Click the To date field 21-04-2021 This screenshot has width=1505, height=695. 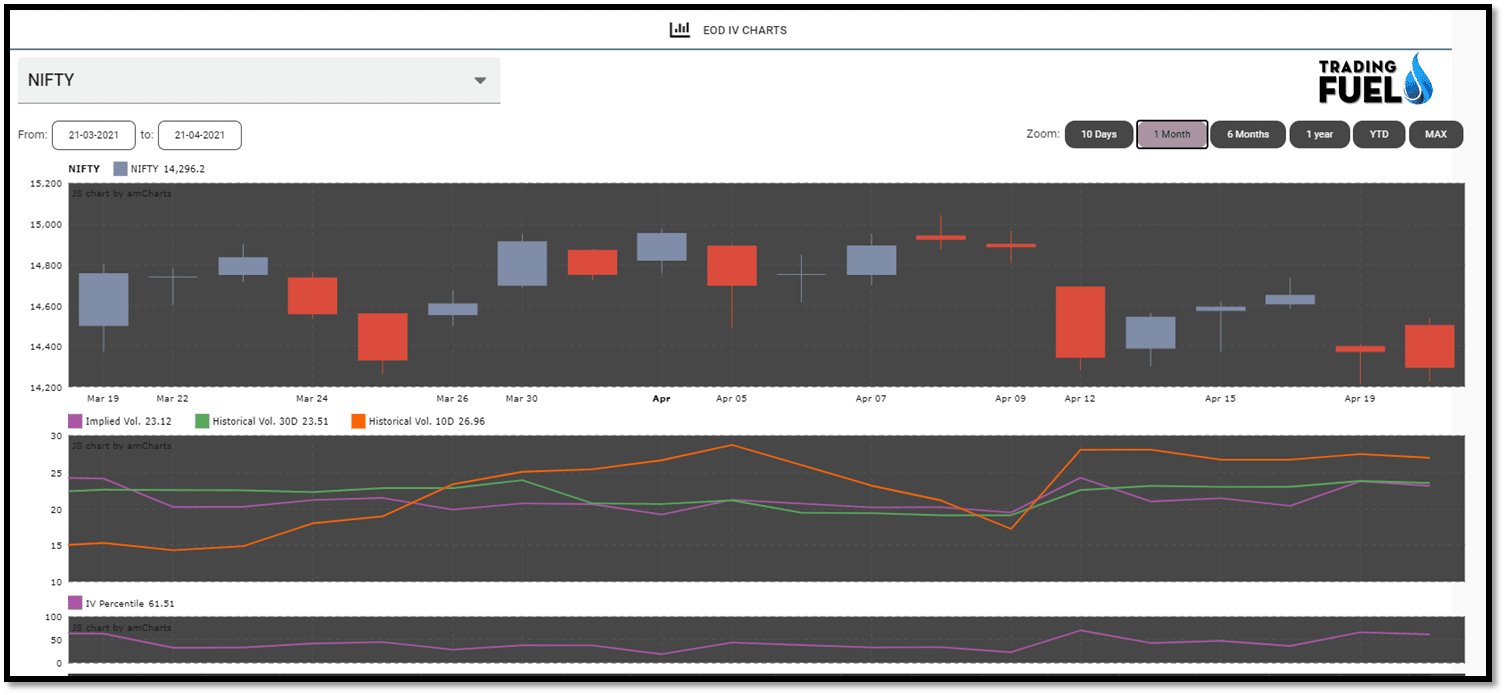[199, 135]
